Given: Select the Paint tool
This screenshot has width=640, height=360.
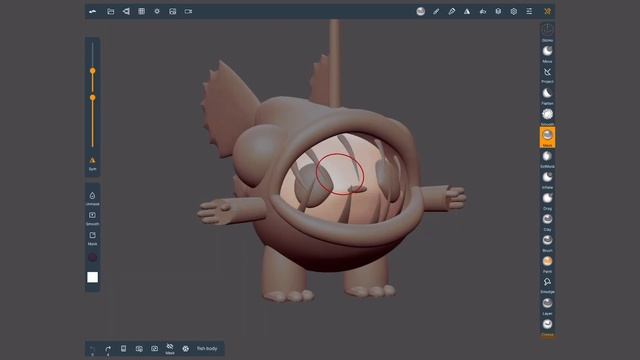Looking at the screenshot, I should click(547, 264).
